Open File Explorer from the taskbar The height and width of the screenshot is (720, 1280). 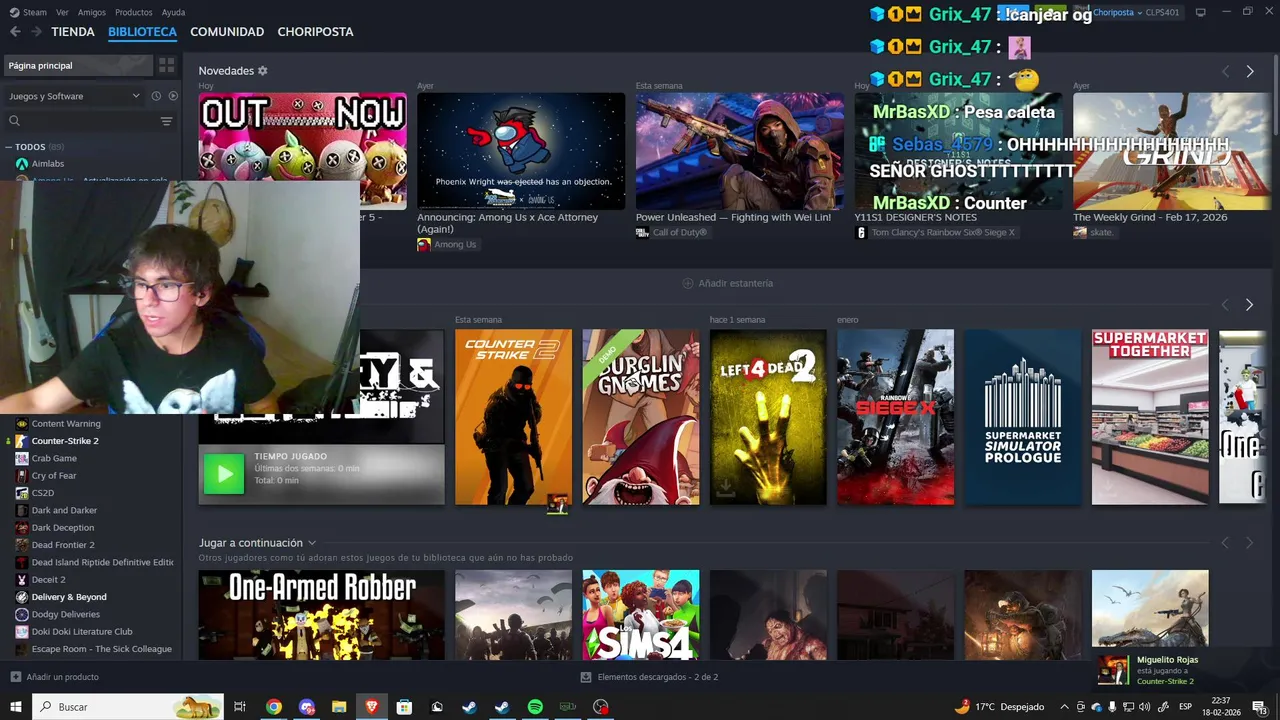point(339,707)
